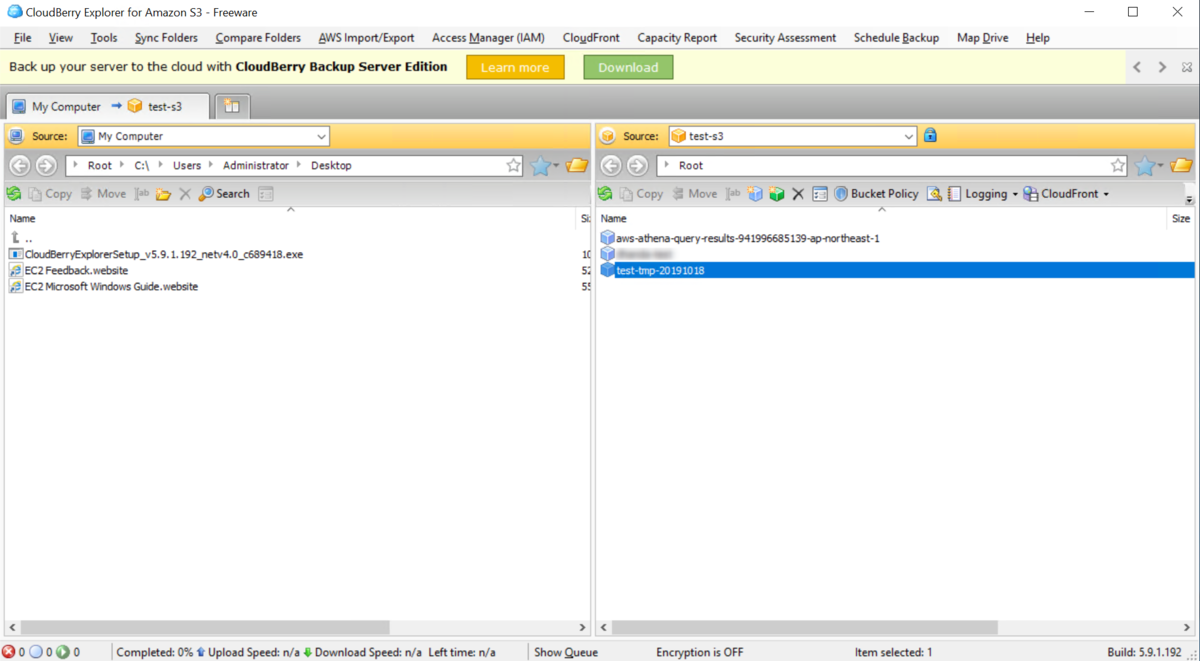Open the Schedule Backup menu
This screenshot has width=1200, height=661.
tap(896, 37)
